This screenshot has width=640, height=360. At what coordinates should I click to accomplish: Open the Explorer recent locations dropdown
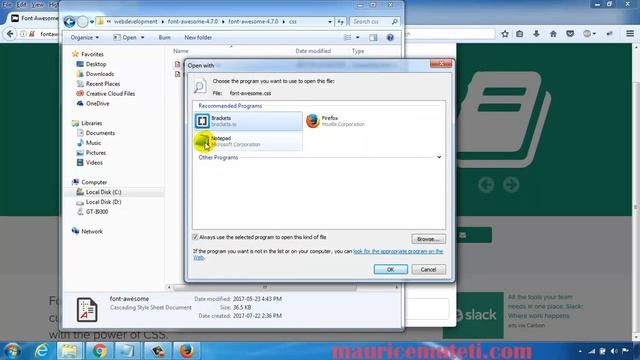tap(92, 22)
